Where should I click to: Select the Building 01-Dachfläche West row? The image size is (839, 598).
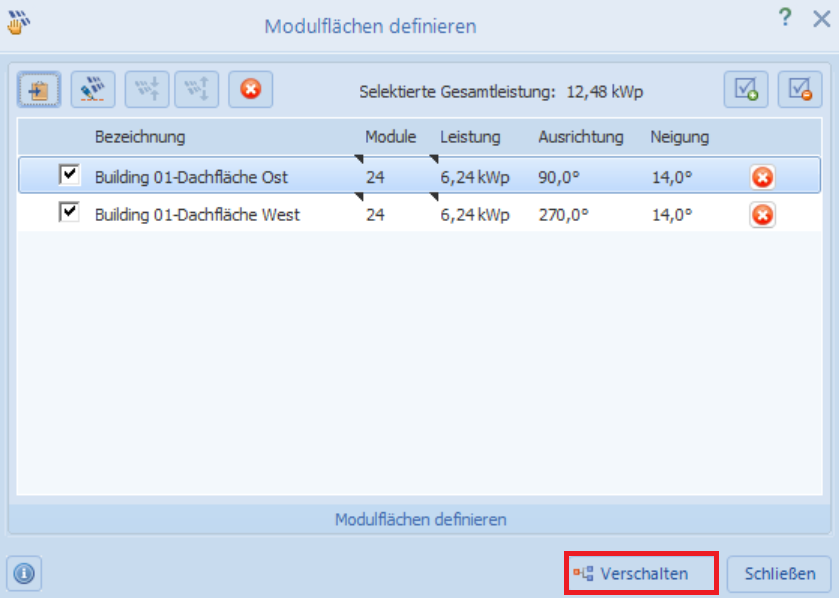(197, 215)
